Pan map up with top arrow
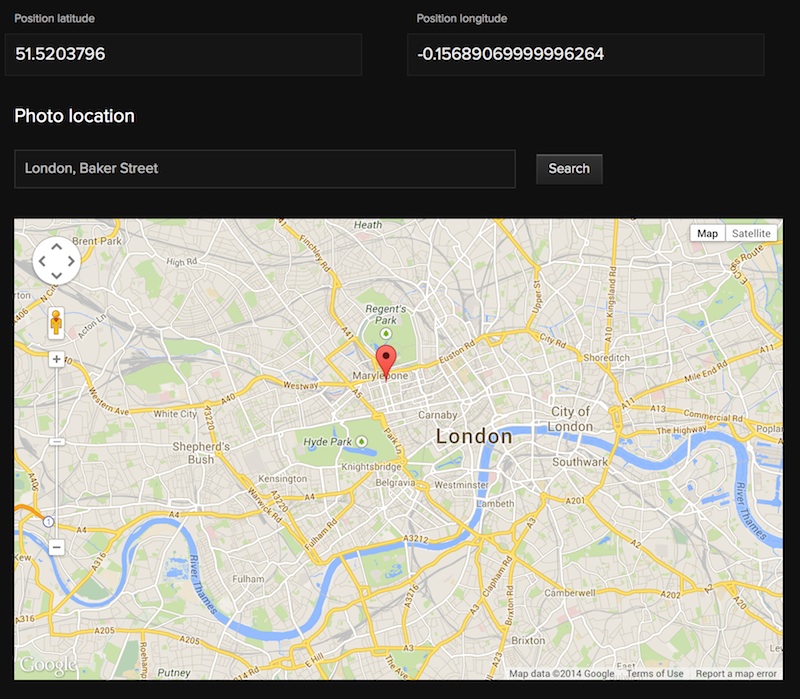This screenshot has width=800, height=699. 57,246
